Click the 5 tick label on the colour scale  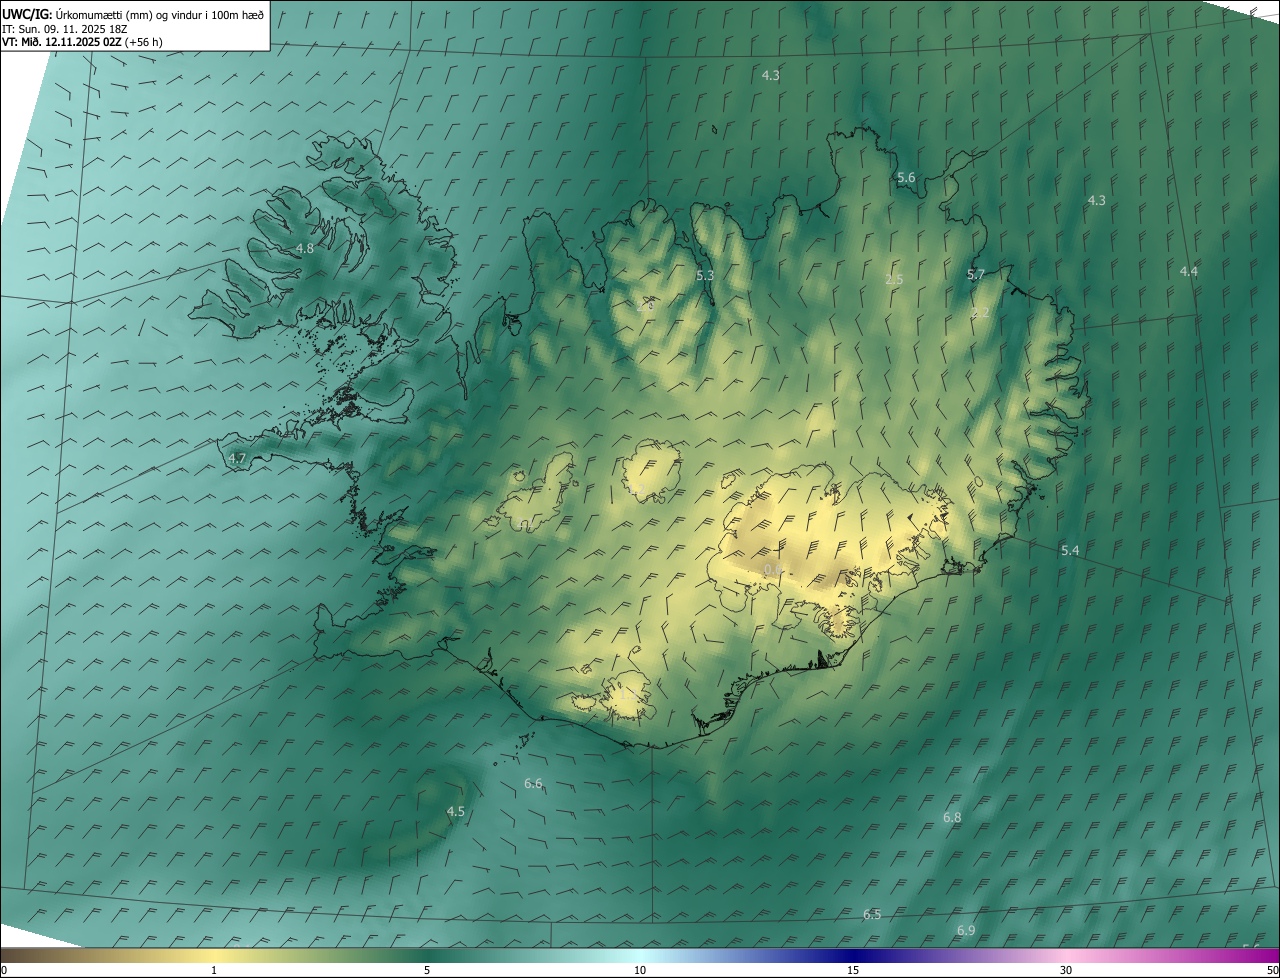click(x=427, y=970)
